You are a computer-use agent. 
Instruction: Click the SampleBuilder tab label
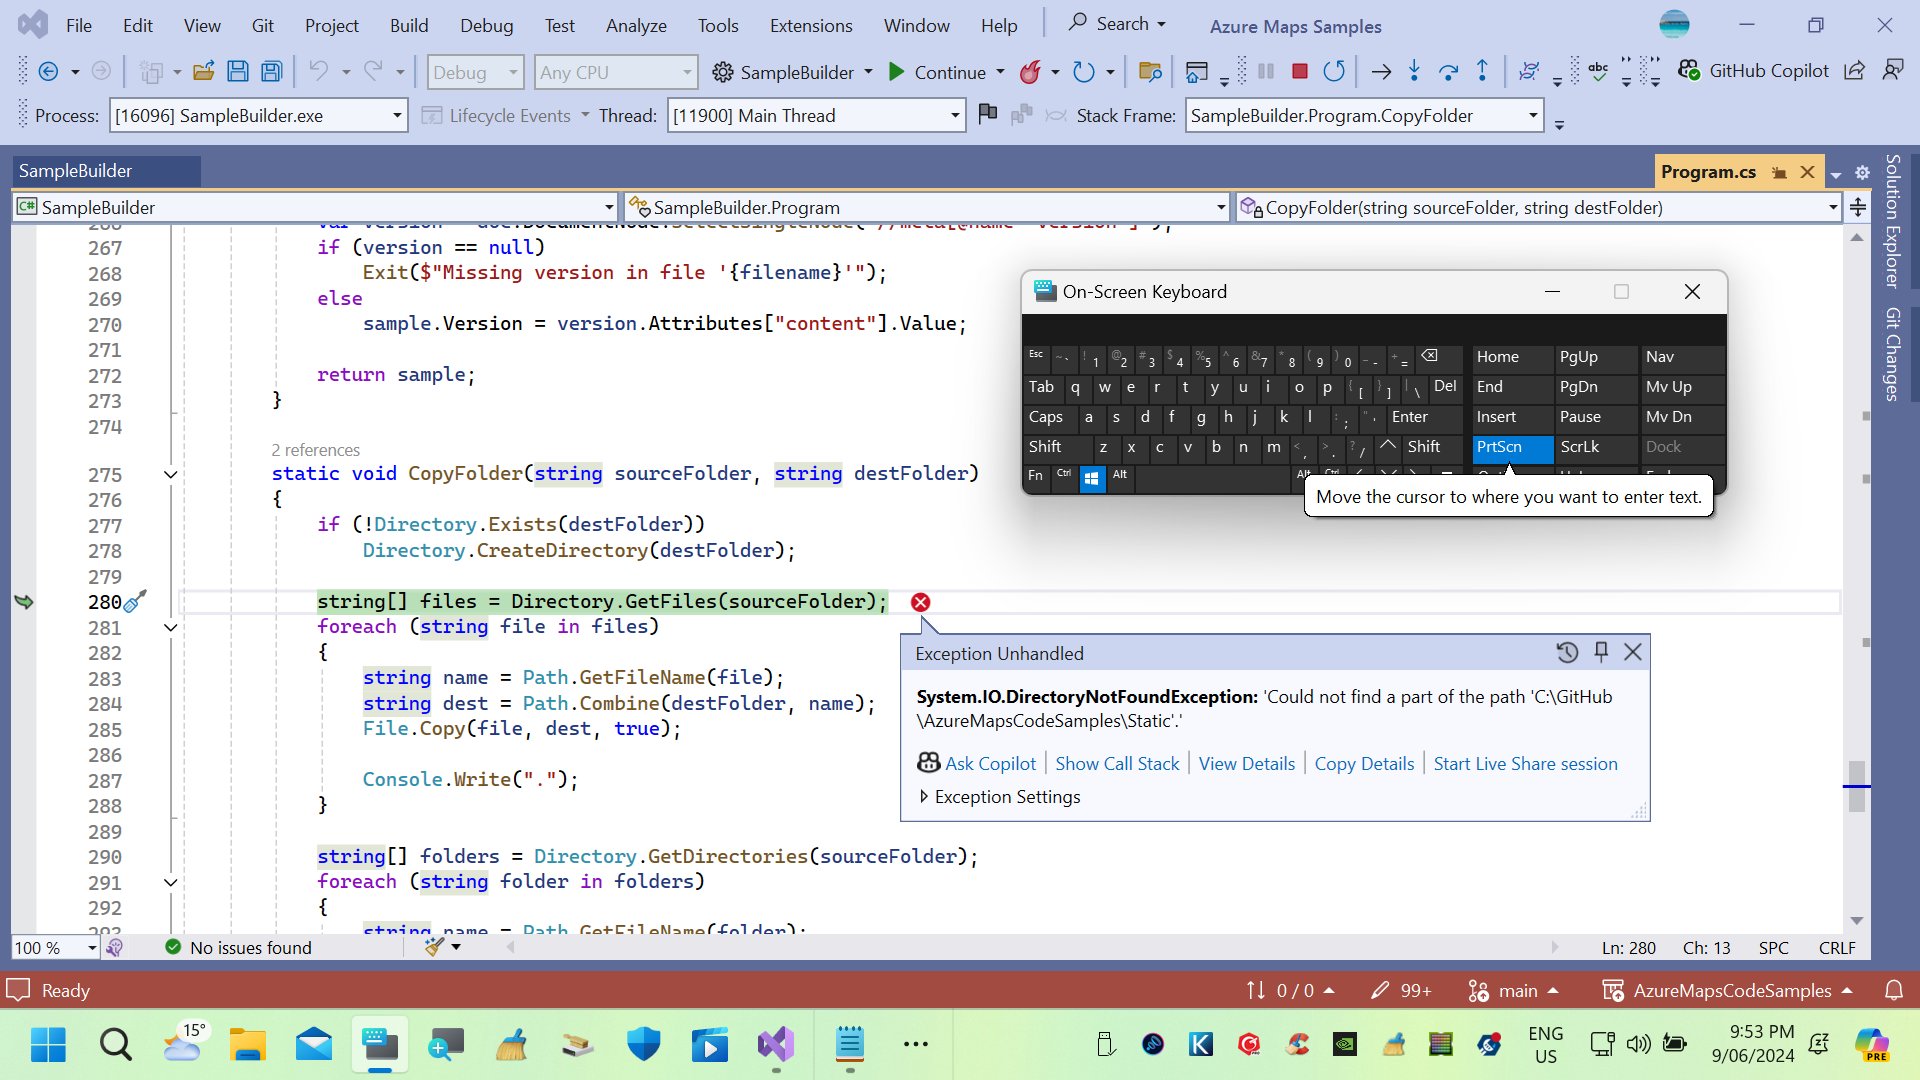coord(75,169)
